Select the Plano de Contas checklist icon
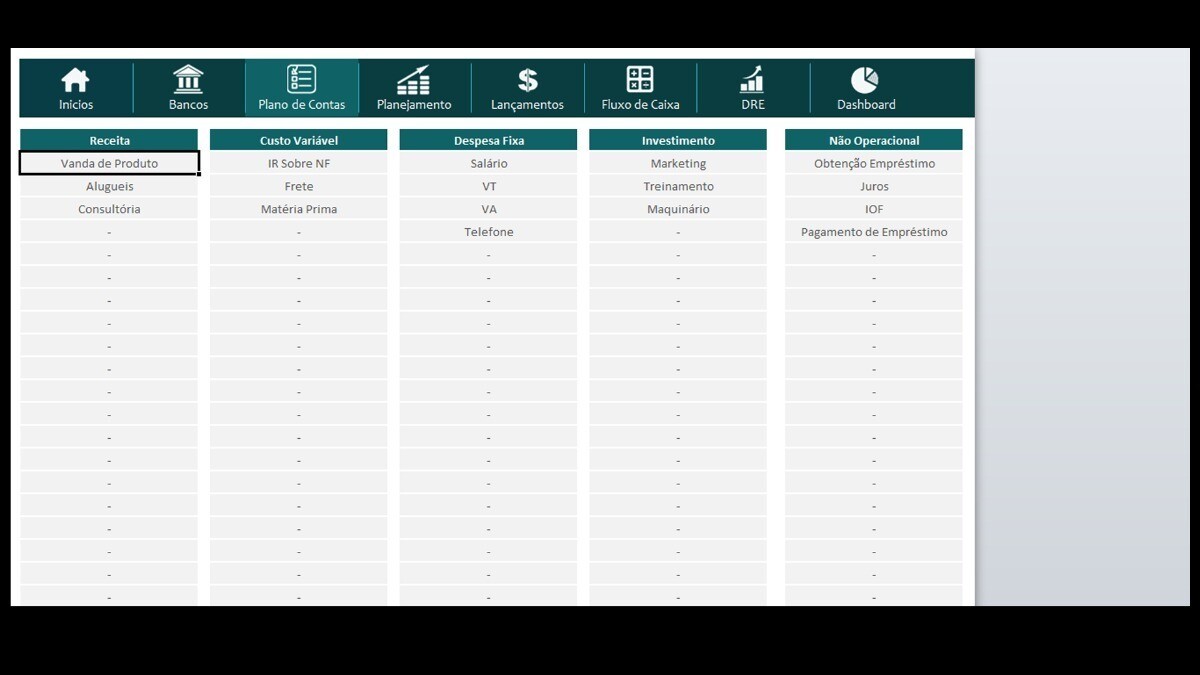This screenshot has height=675, width=1200. (x=301, y=80)
